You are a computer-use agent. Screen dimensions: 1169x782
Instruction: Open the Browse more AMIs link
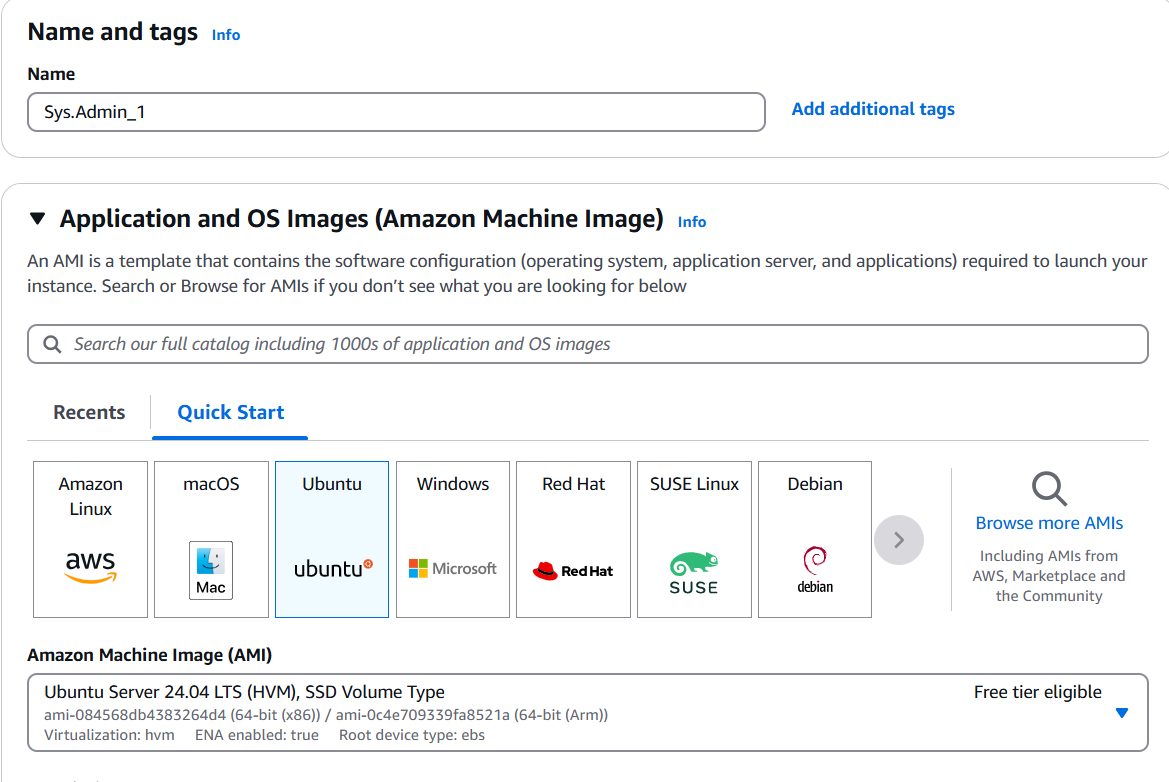click(1049, 523)
